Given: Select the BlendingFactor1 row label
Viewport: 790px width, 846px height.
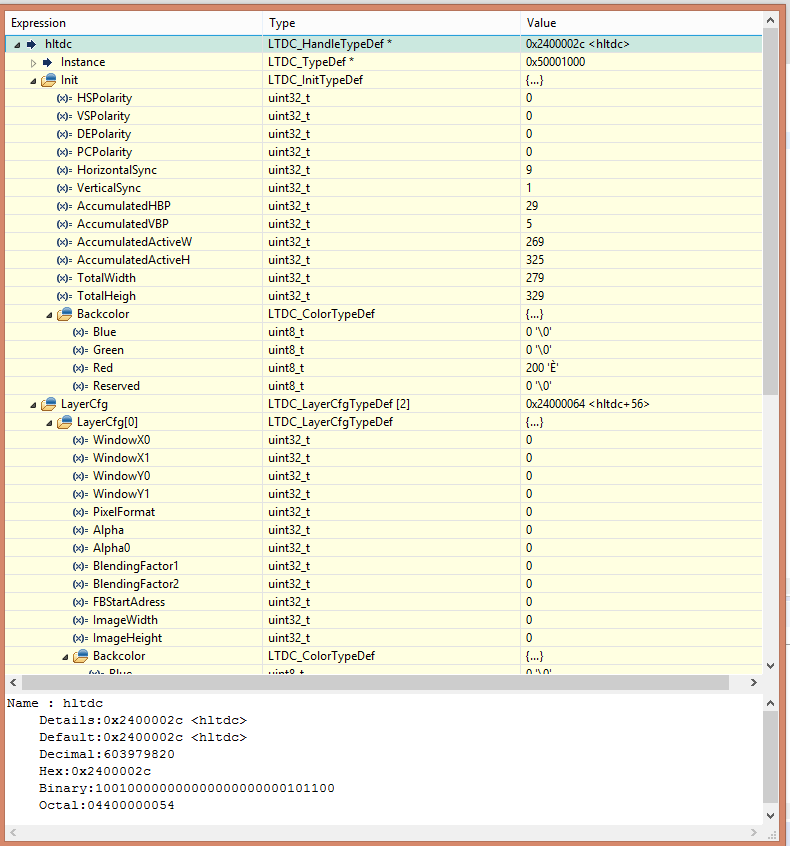Looking at the screenshot, I should tap(135, 566).
